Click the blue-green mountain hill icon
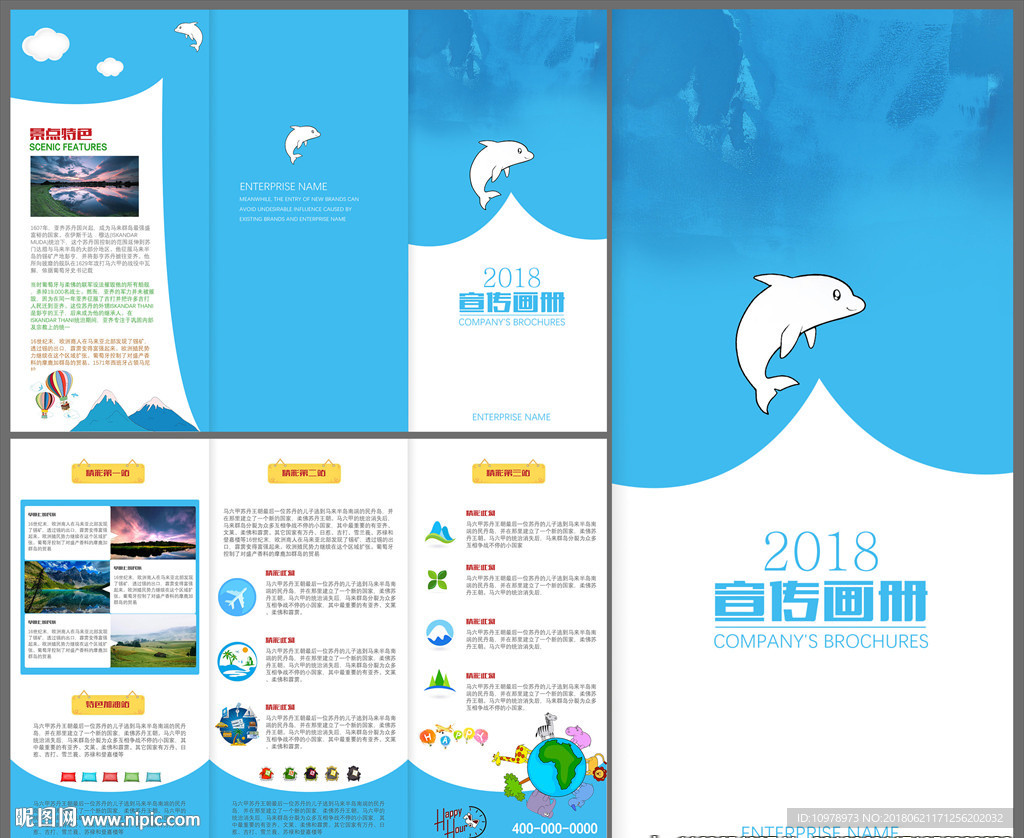This screenshot has width=1024, height=838. coord(440,532)
